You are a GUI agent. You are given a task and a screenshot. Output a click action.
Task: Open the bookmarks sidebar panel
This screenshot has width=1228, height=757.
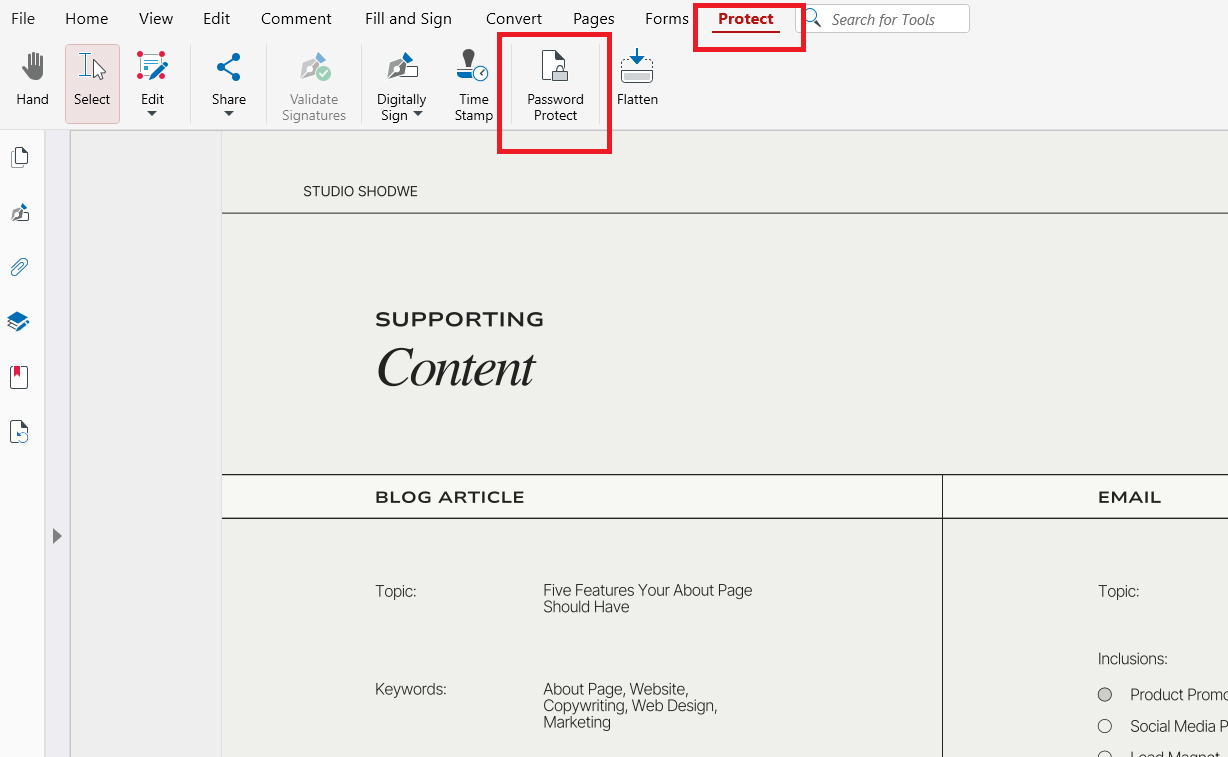point(19,377)
